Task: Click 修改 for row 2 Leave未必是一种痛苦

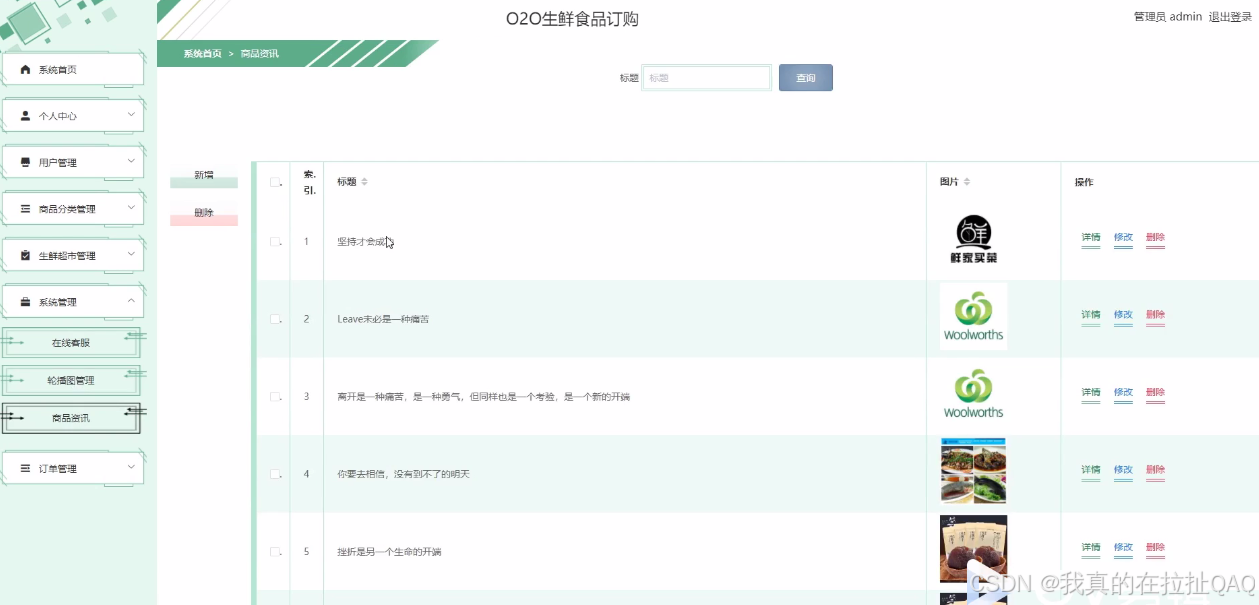Action: click(x=1123, y=315)
